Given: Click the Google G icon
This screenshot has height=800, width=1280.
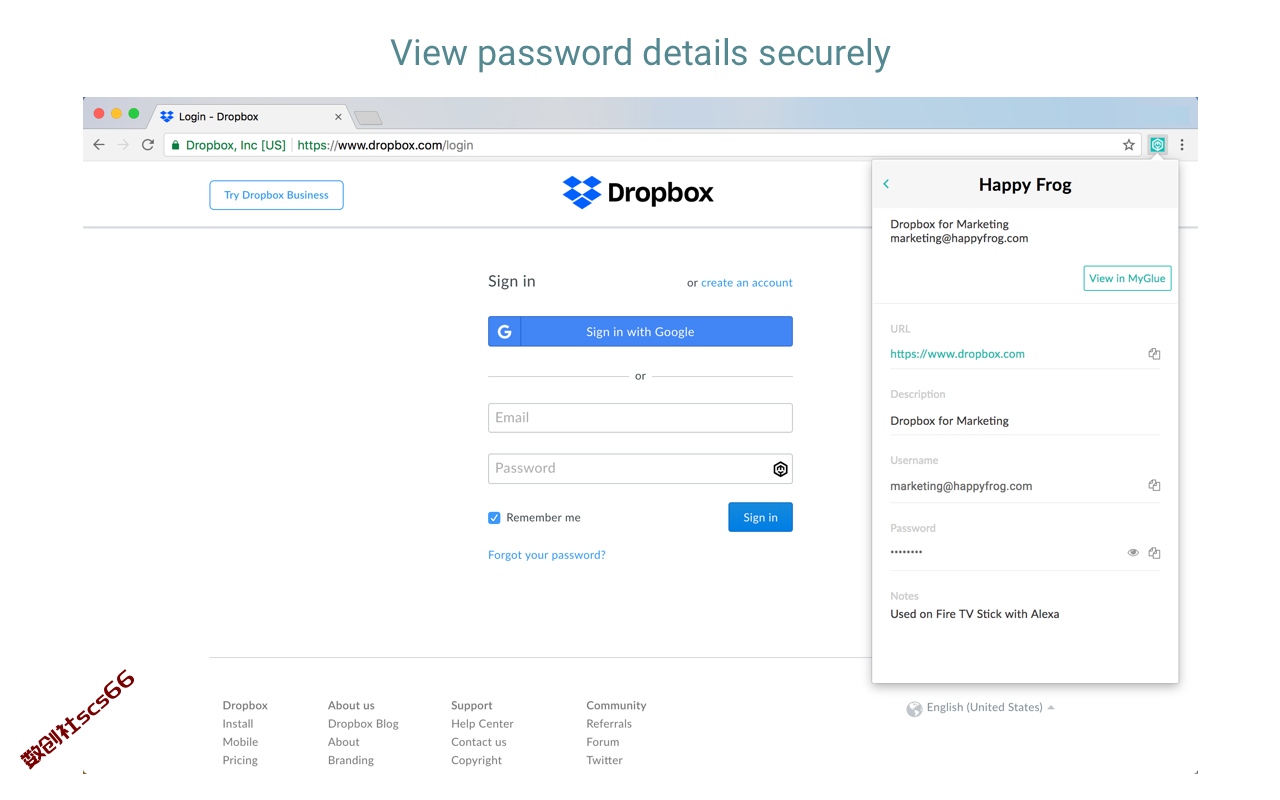Looking at the screenshot, I should [505, 332].
